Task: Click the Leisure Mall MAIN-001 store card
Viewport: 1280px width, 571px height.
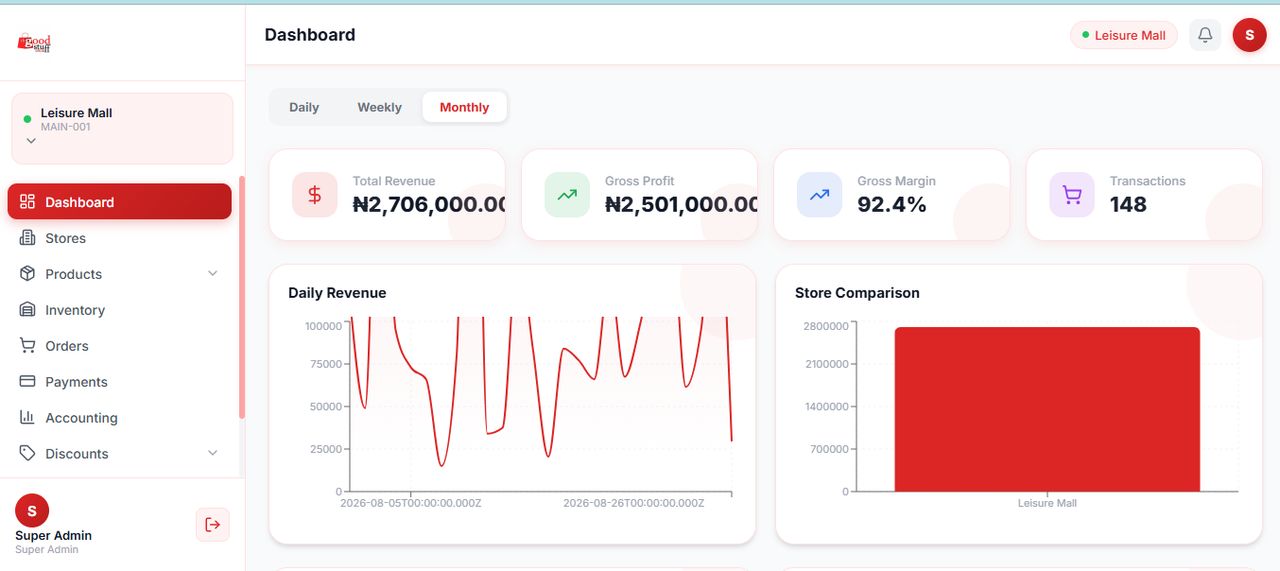Action: (122, 128)
